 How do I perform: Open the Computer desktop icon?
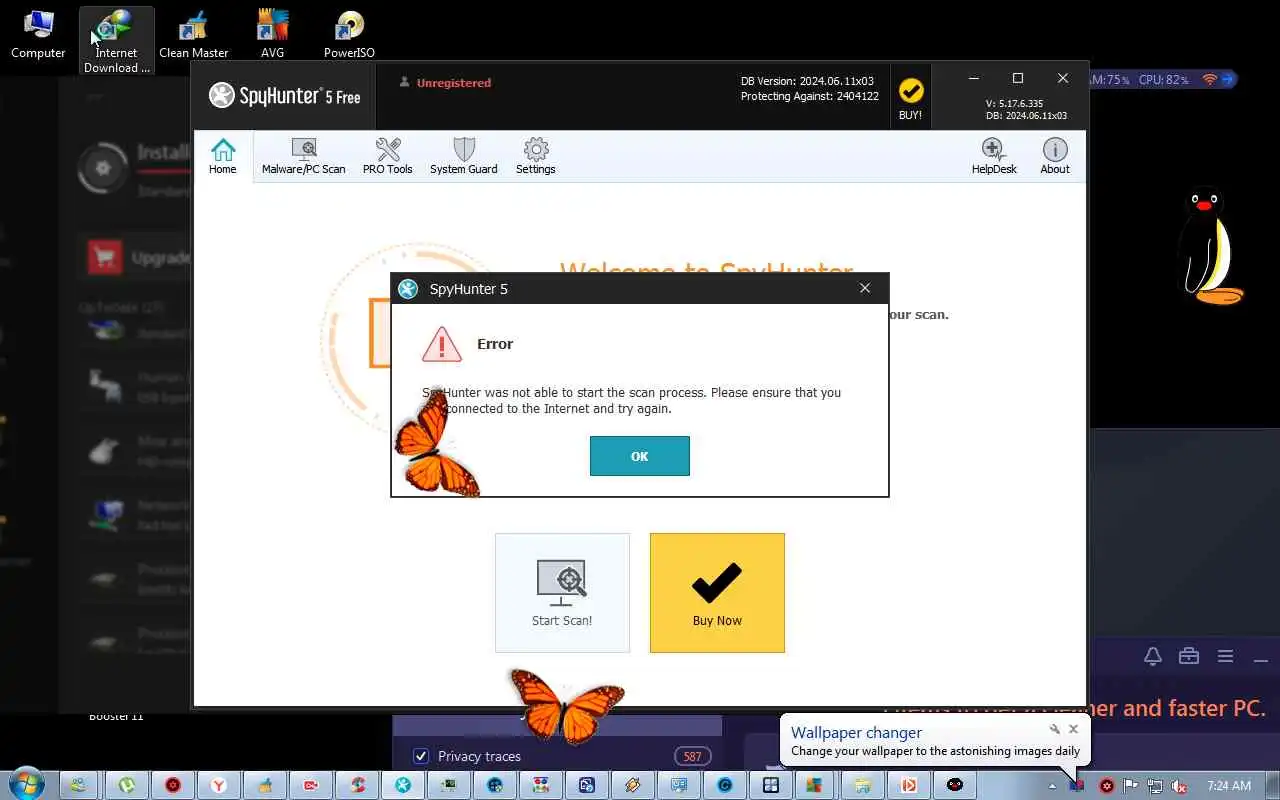38,35
